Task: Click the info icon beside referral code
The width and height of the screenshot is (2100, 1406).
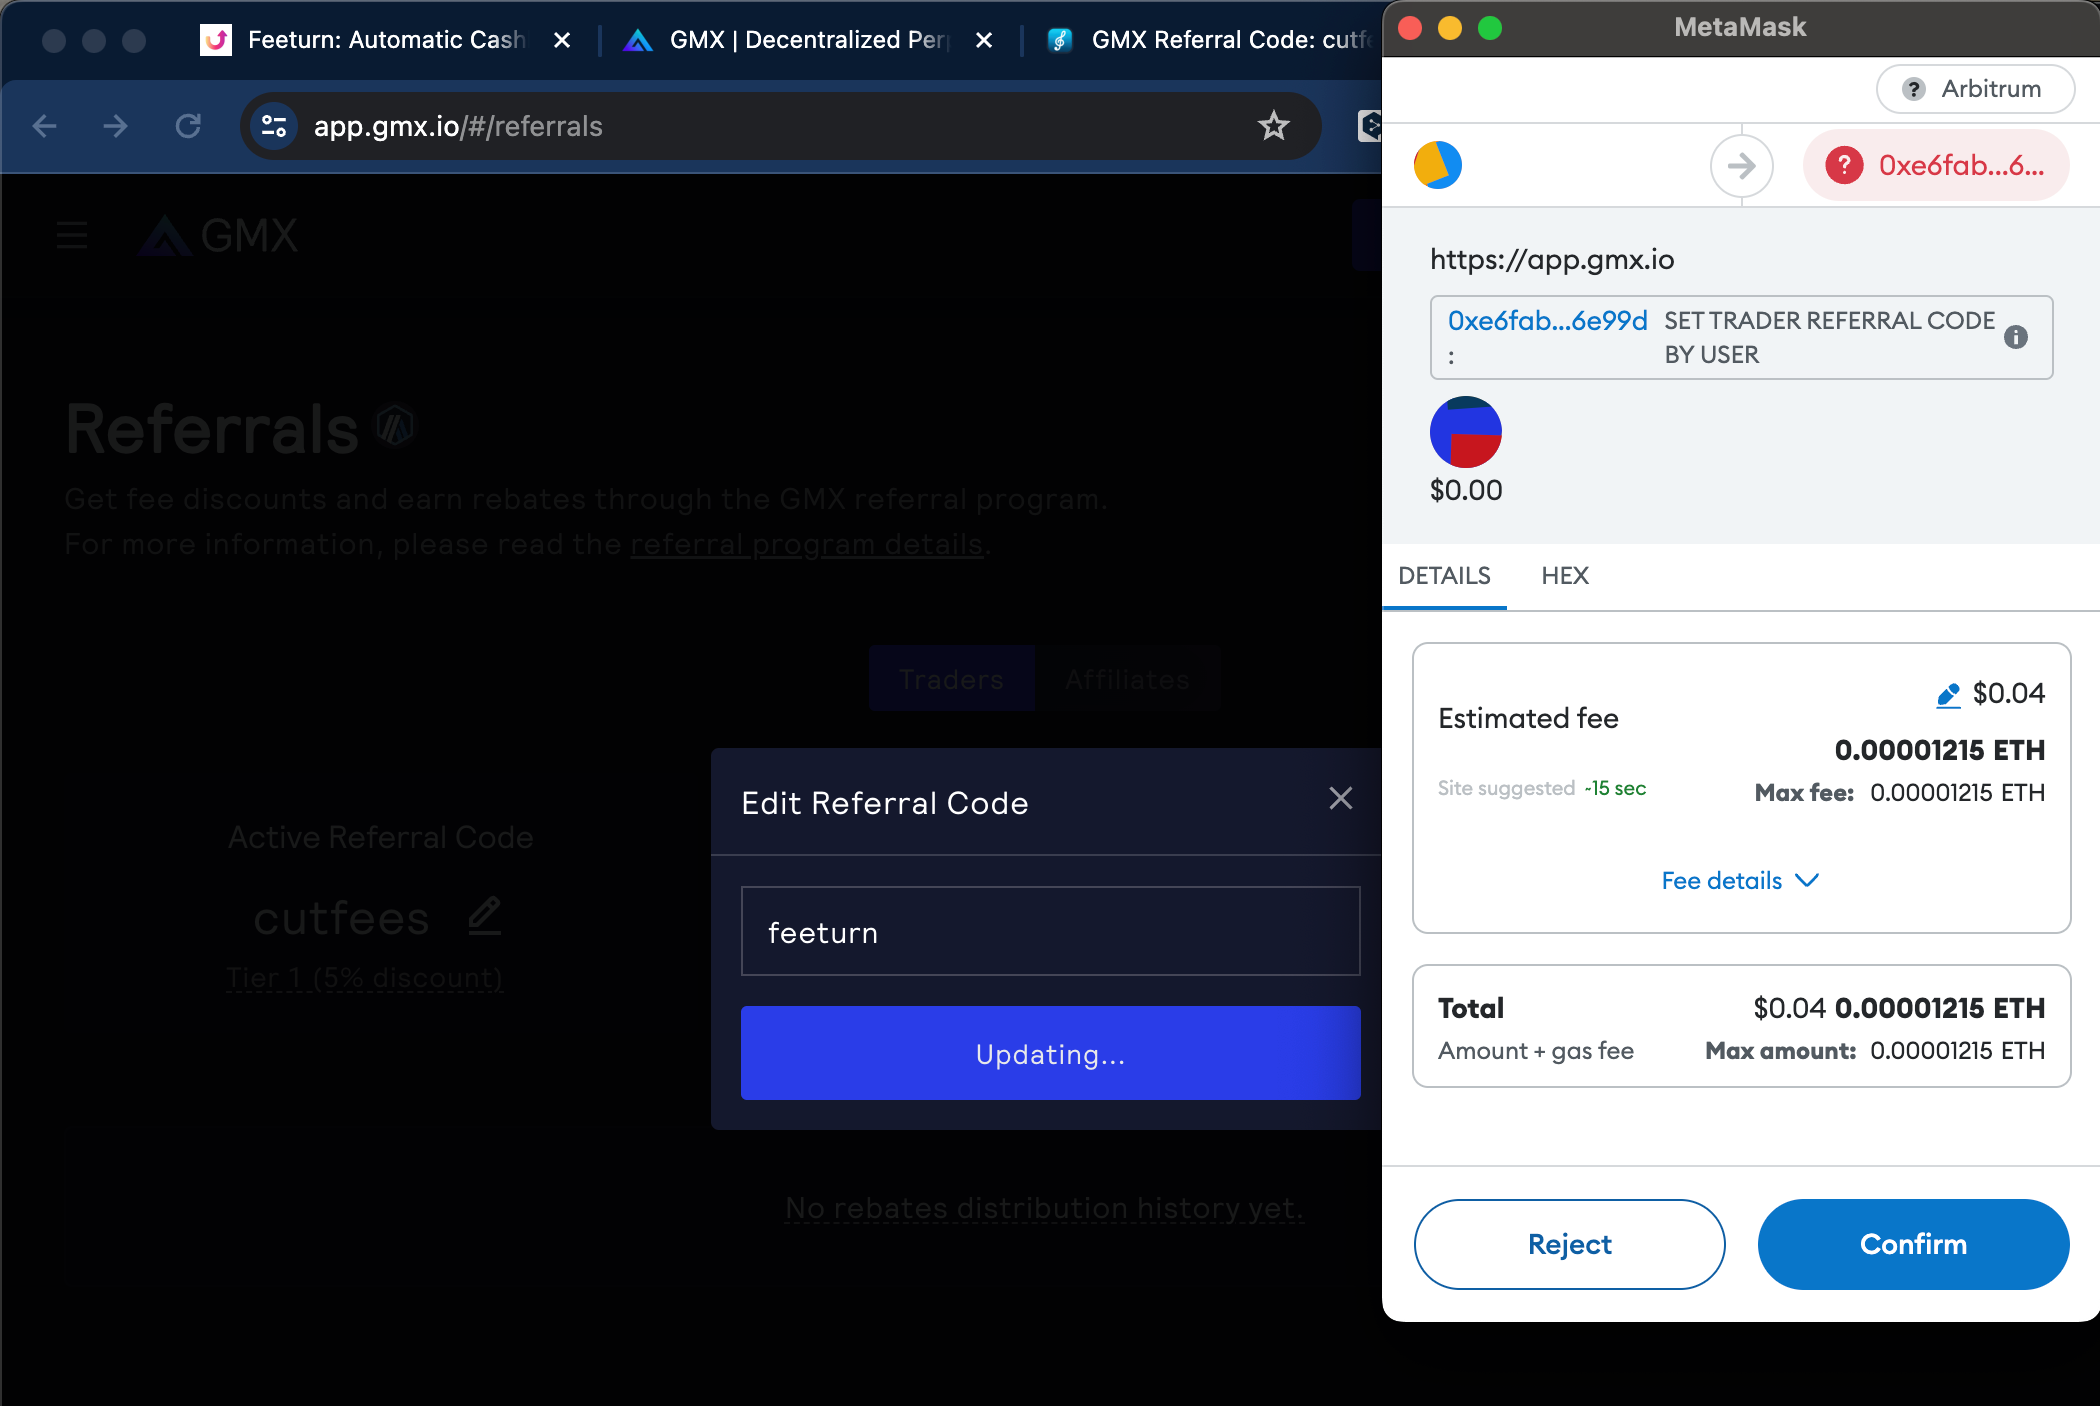Action: [x=2016, y=337]
